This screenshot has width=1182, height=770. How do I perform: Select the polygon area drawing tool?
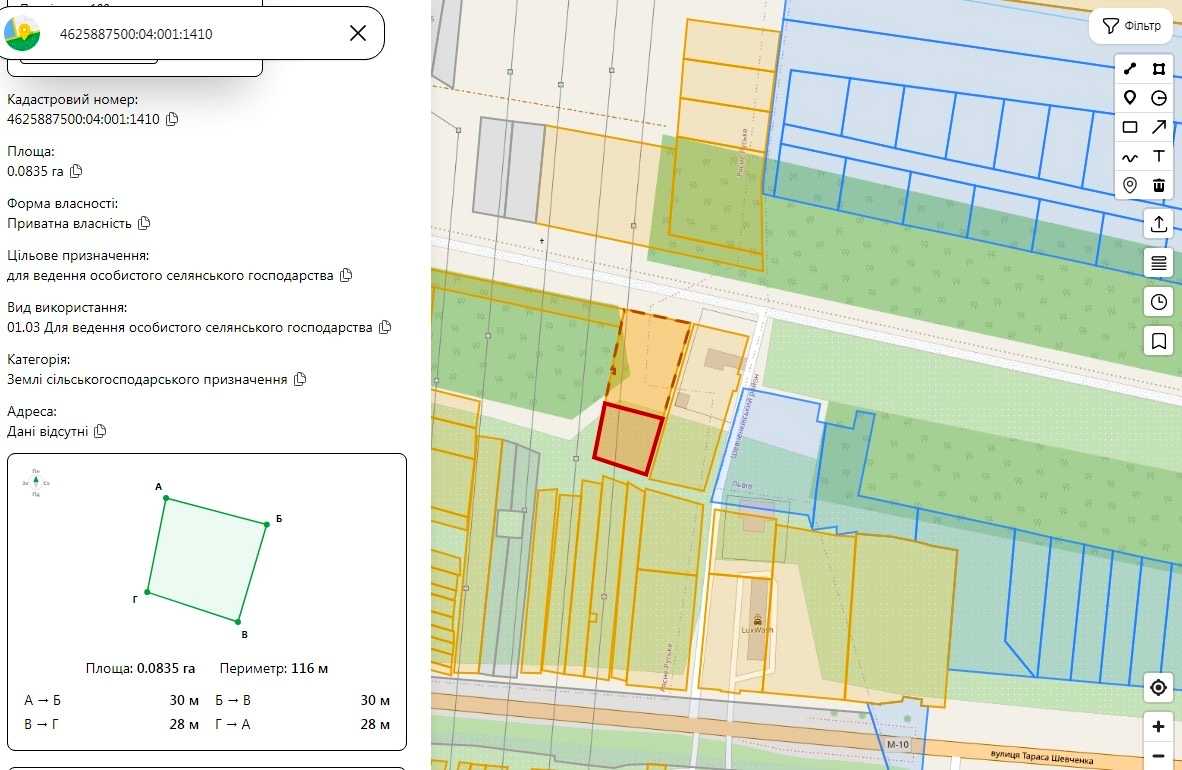[x=1159, y=69]
